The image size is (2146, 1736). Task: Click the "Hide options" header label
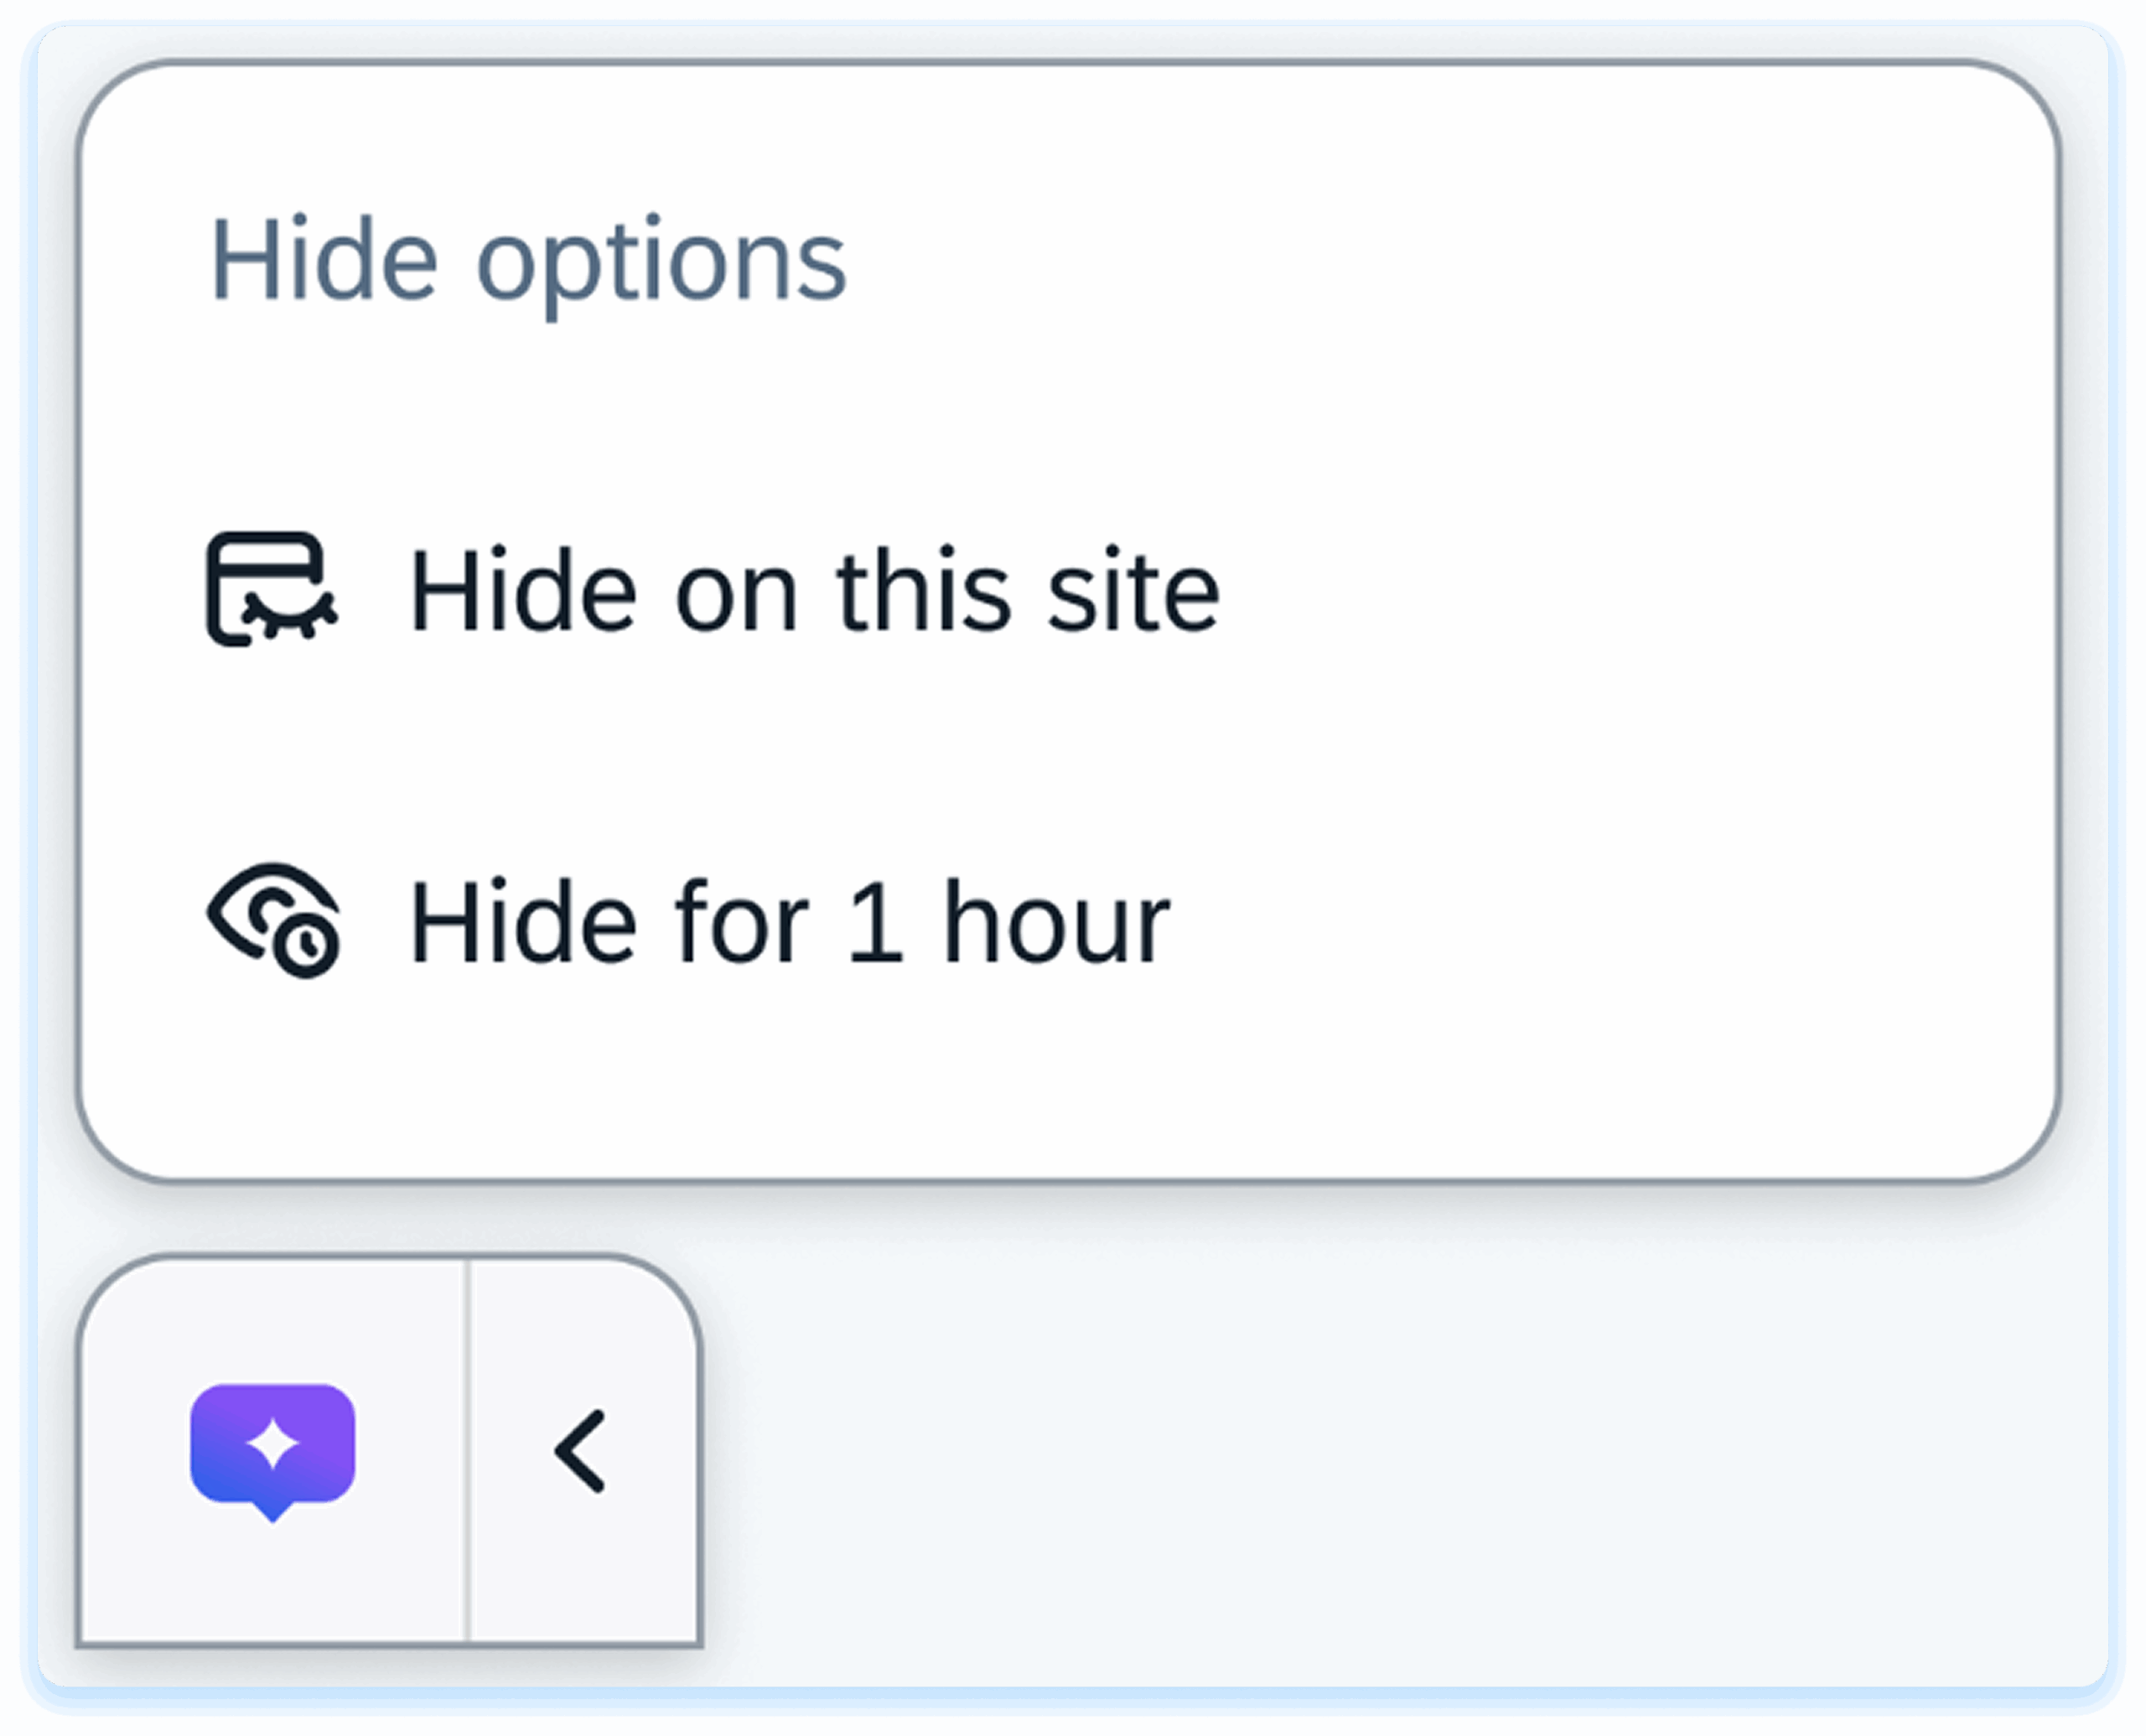(528, 262)
